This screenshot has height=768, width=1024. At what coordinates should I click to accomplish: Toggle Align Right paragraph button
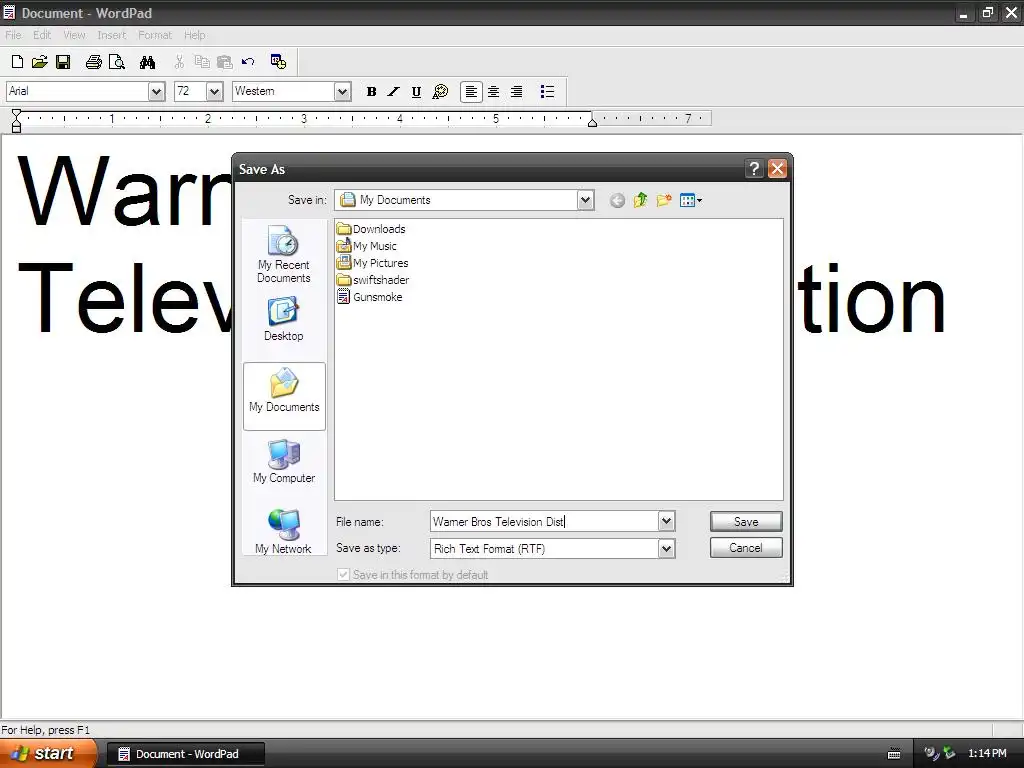pos(517,91)
